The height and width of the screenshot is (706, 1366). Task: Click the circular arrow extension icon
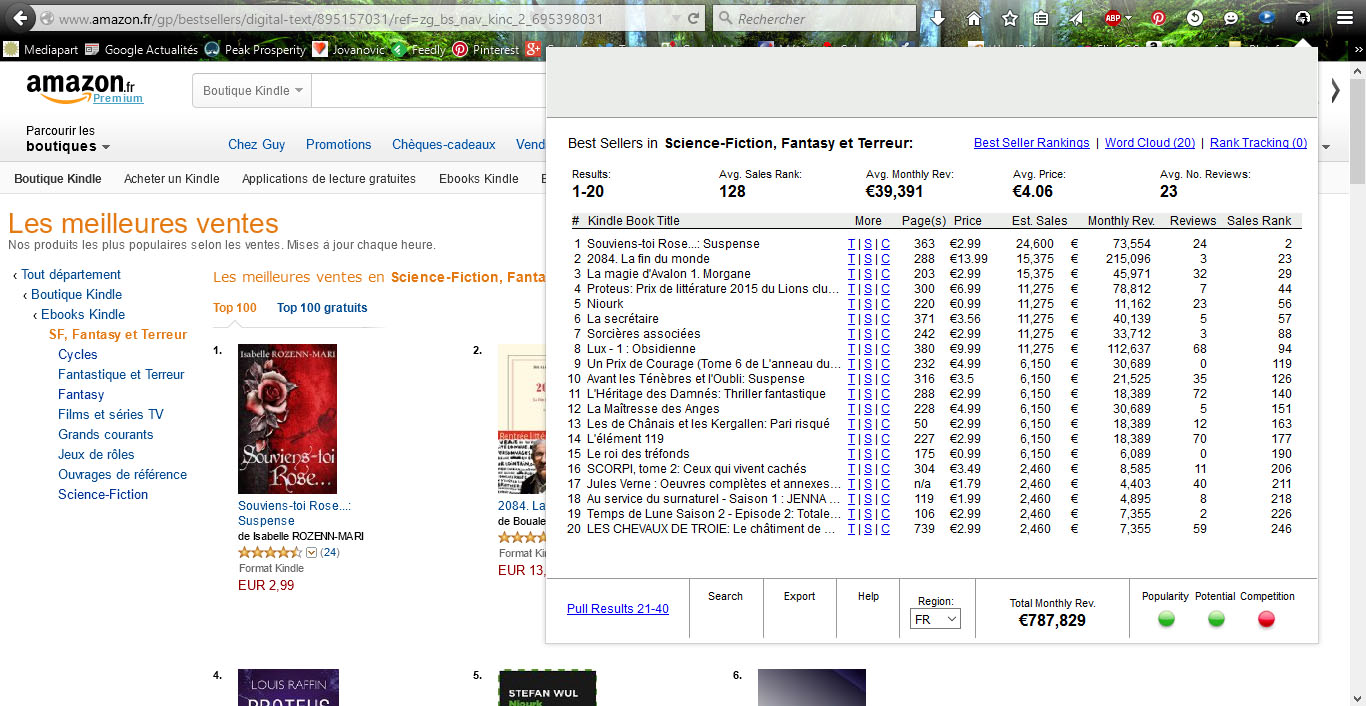pyautogui.click(x=1194, y=18)
